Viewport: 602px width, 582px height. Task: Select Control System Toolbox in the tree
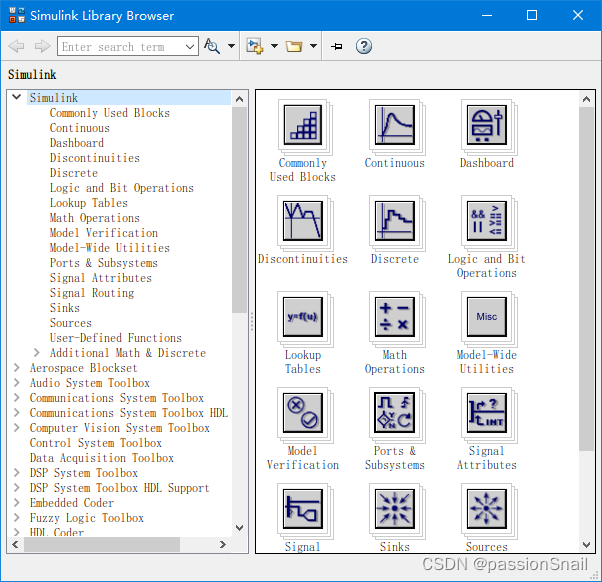96,443
